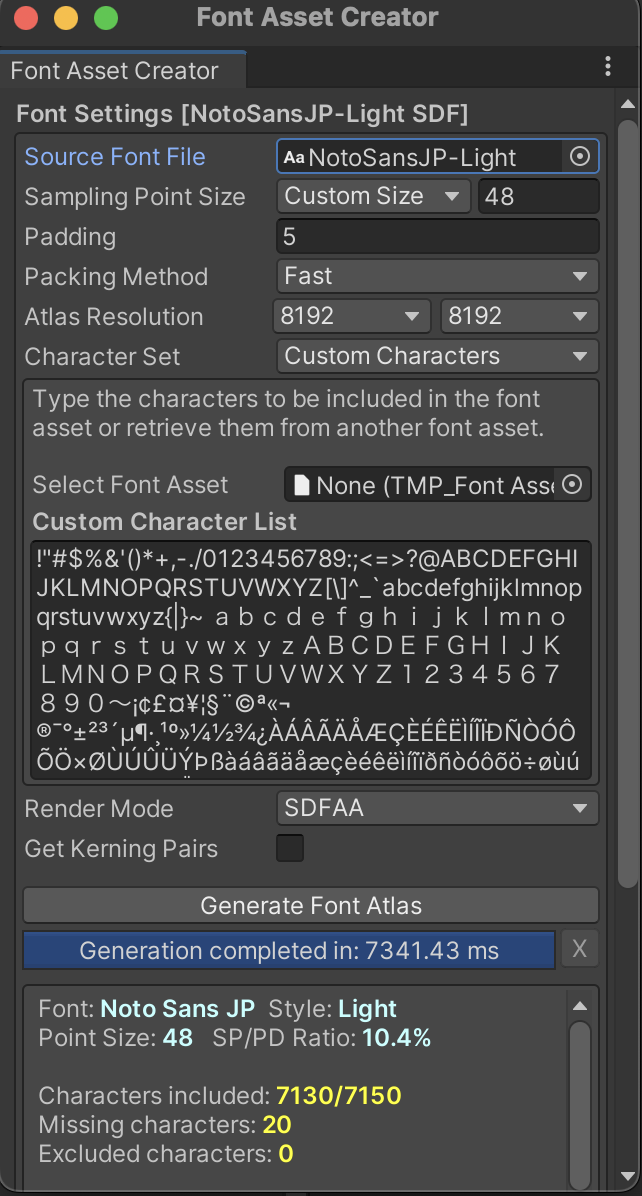Click the main scrollbar up arrow
Image resolution: width=642 pixels, height=1196 pixels.
pos(628,104)
